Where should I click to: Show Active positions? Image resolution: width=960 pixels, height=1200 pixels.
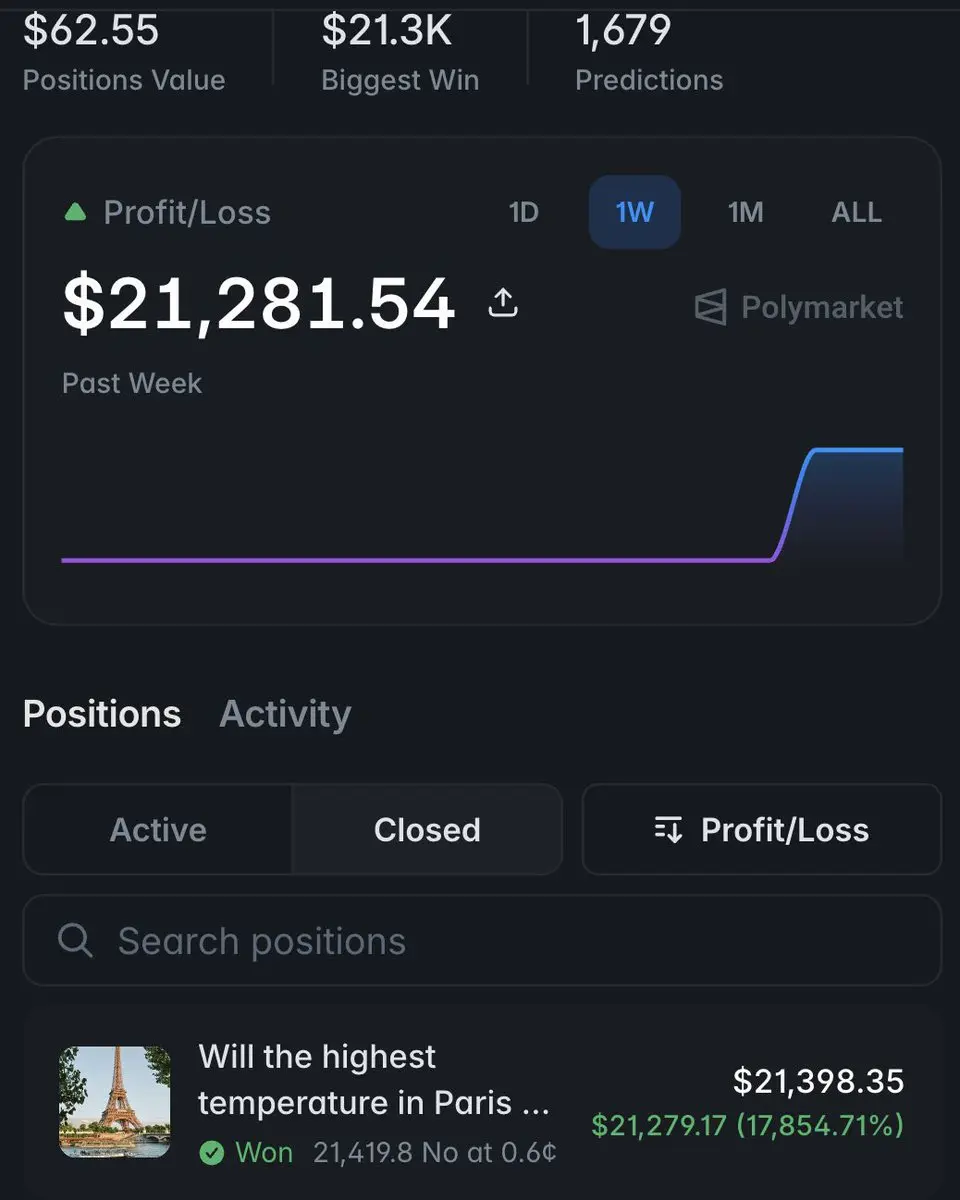(158, 829)
